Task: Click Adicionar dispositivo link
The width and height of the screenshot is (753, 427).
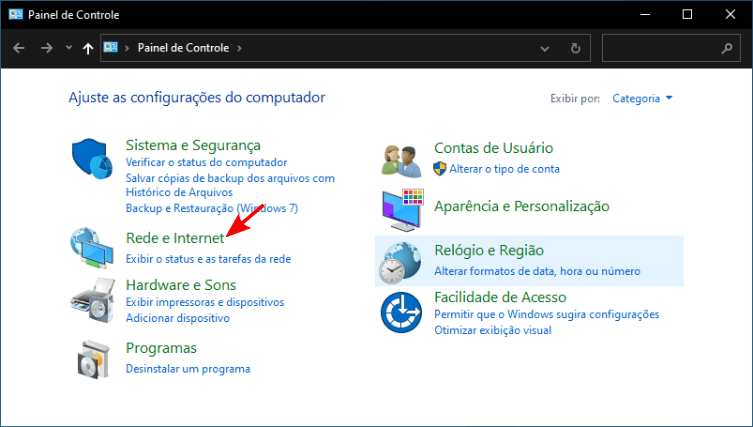Action: click(x=178, y=318)
